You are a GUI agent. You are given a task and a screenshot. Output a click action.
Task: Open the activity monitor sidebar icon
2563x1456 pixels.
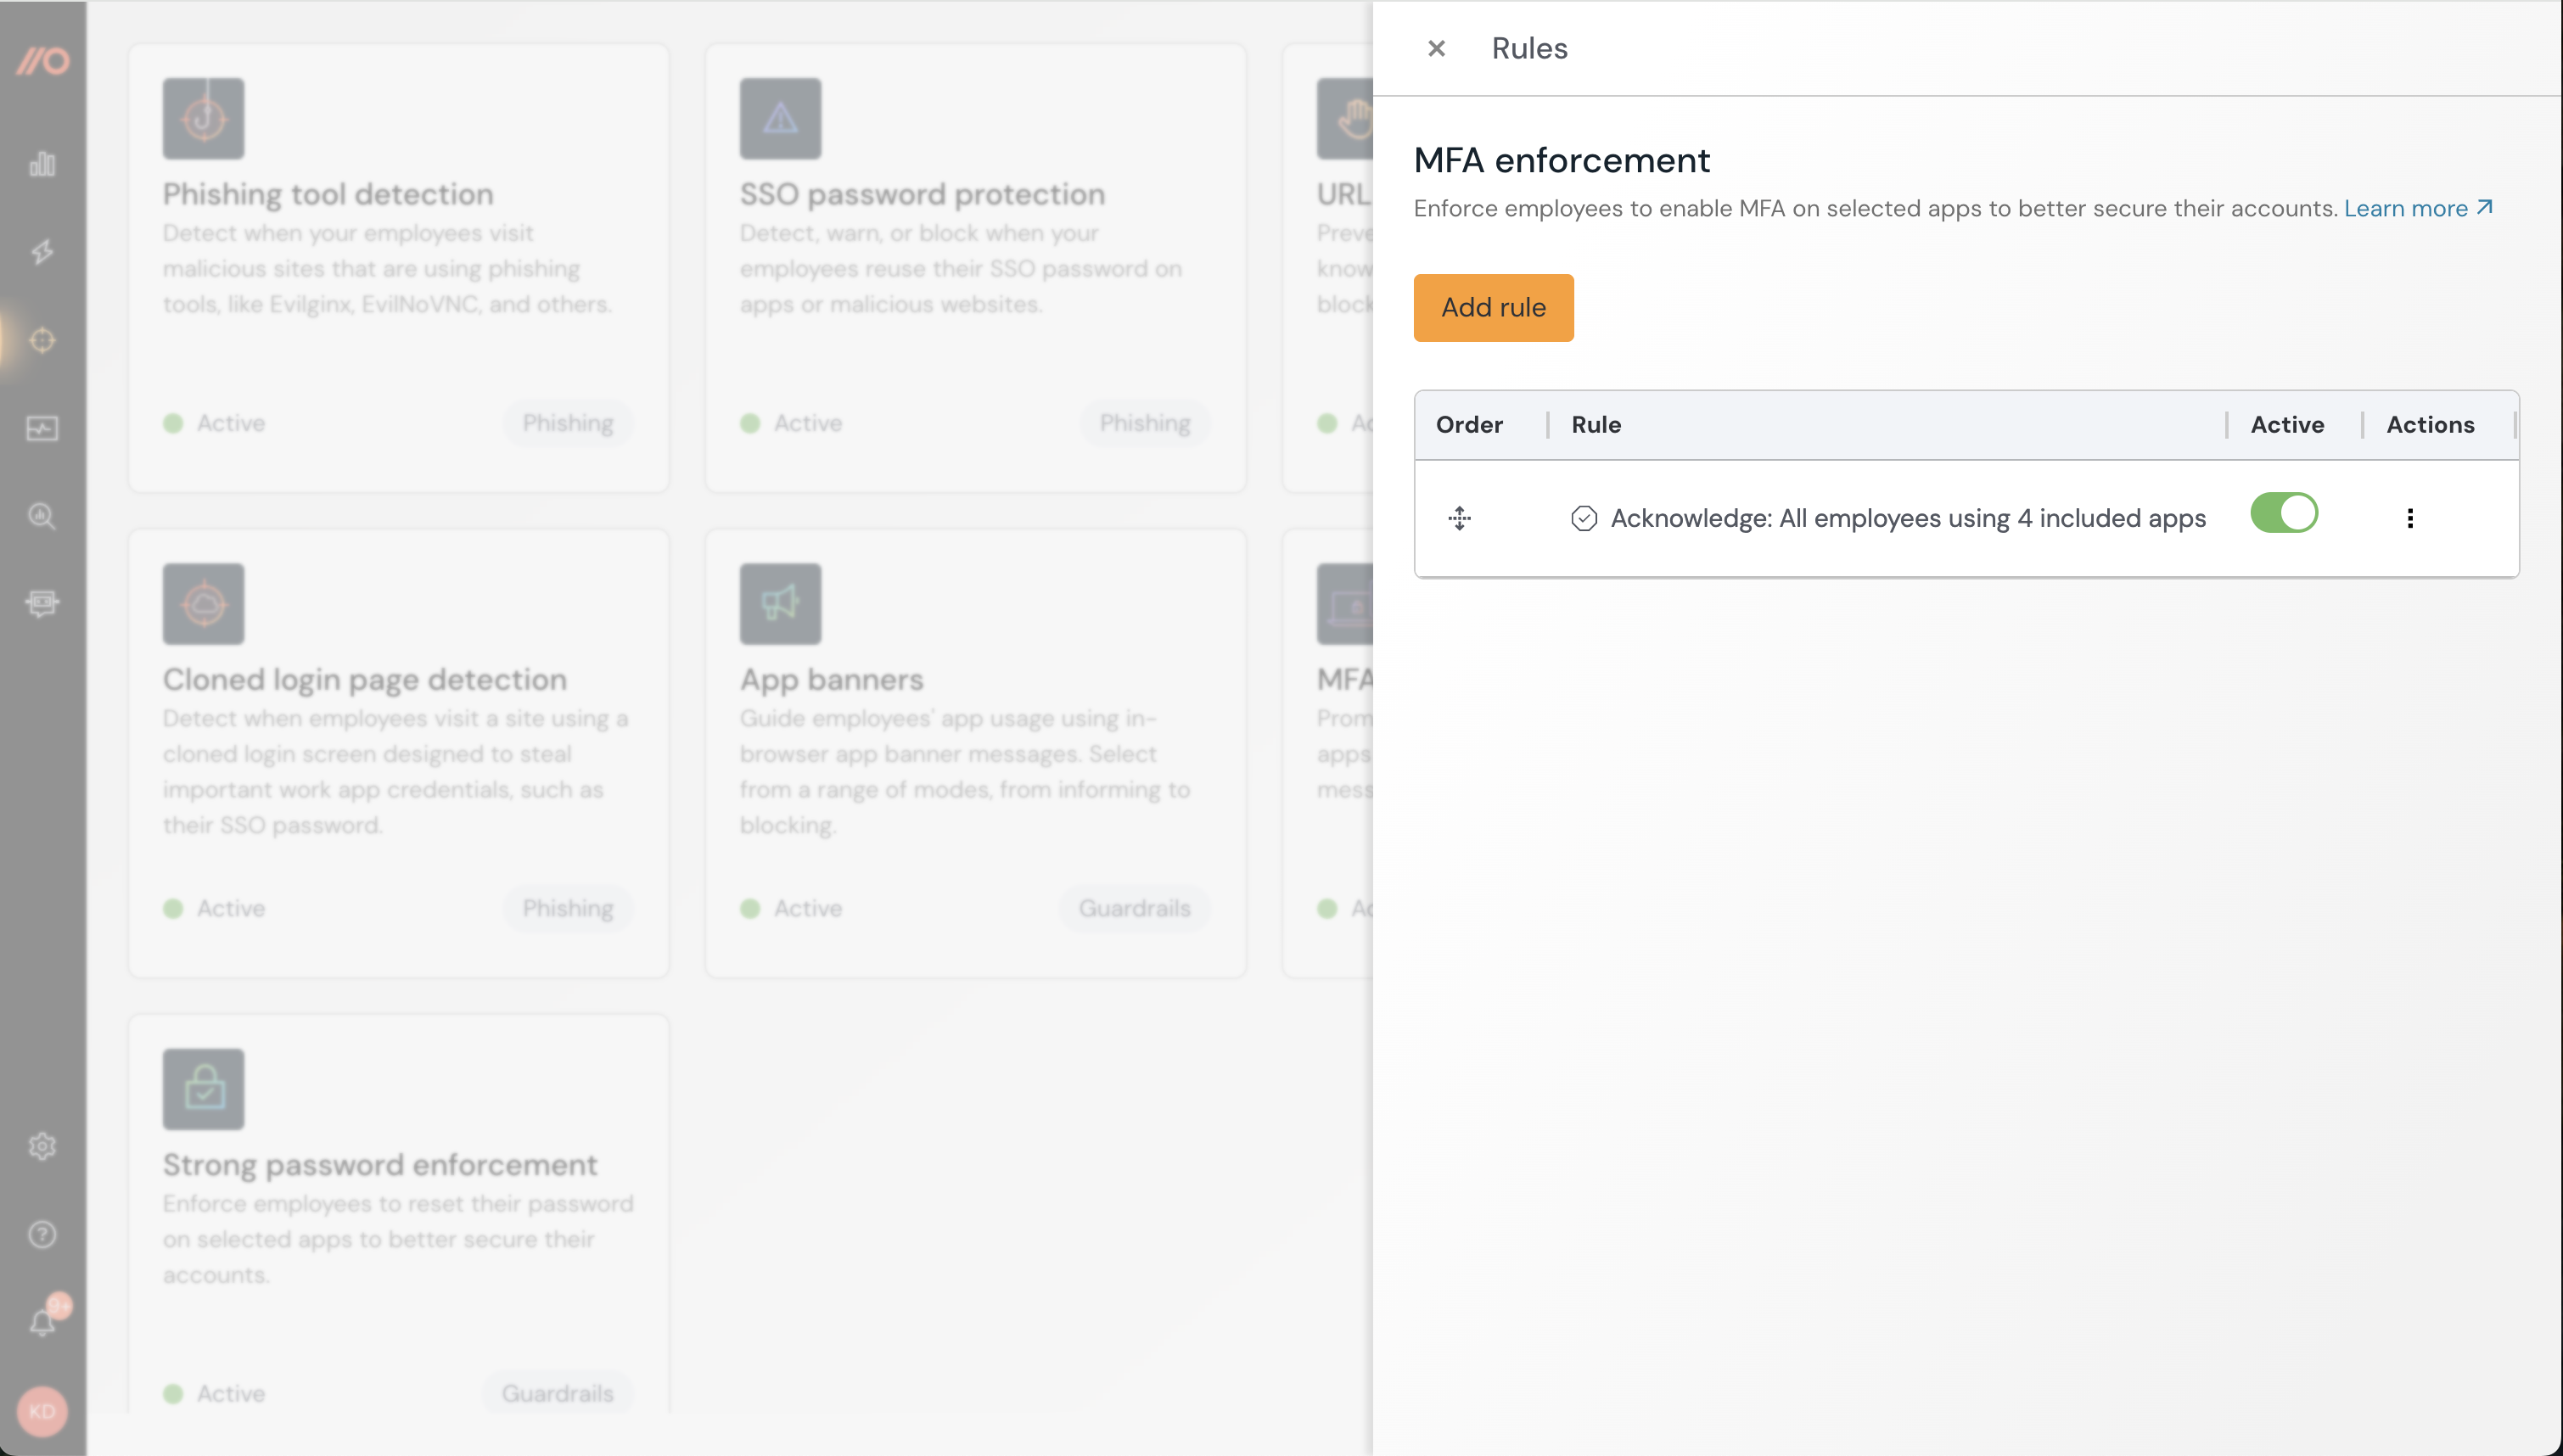(42, 429)
